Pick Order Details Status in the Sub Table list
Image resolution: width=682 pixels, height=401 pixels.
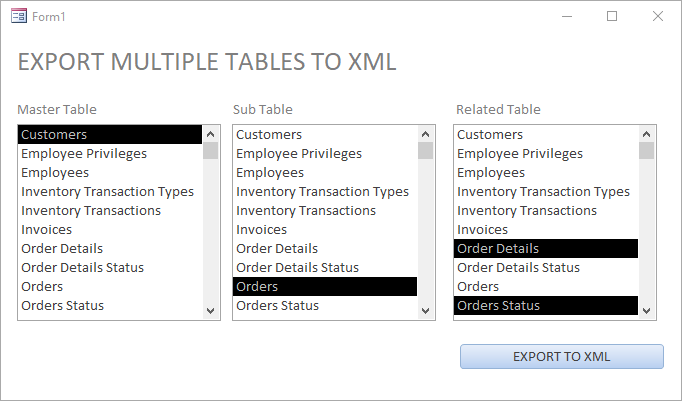tap(325, 267)
